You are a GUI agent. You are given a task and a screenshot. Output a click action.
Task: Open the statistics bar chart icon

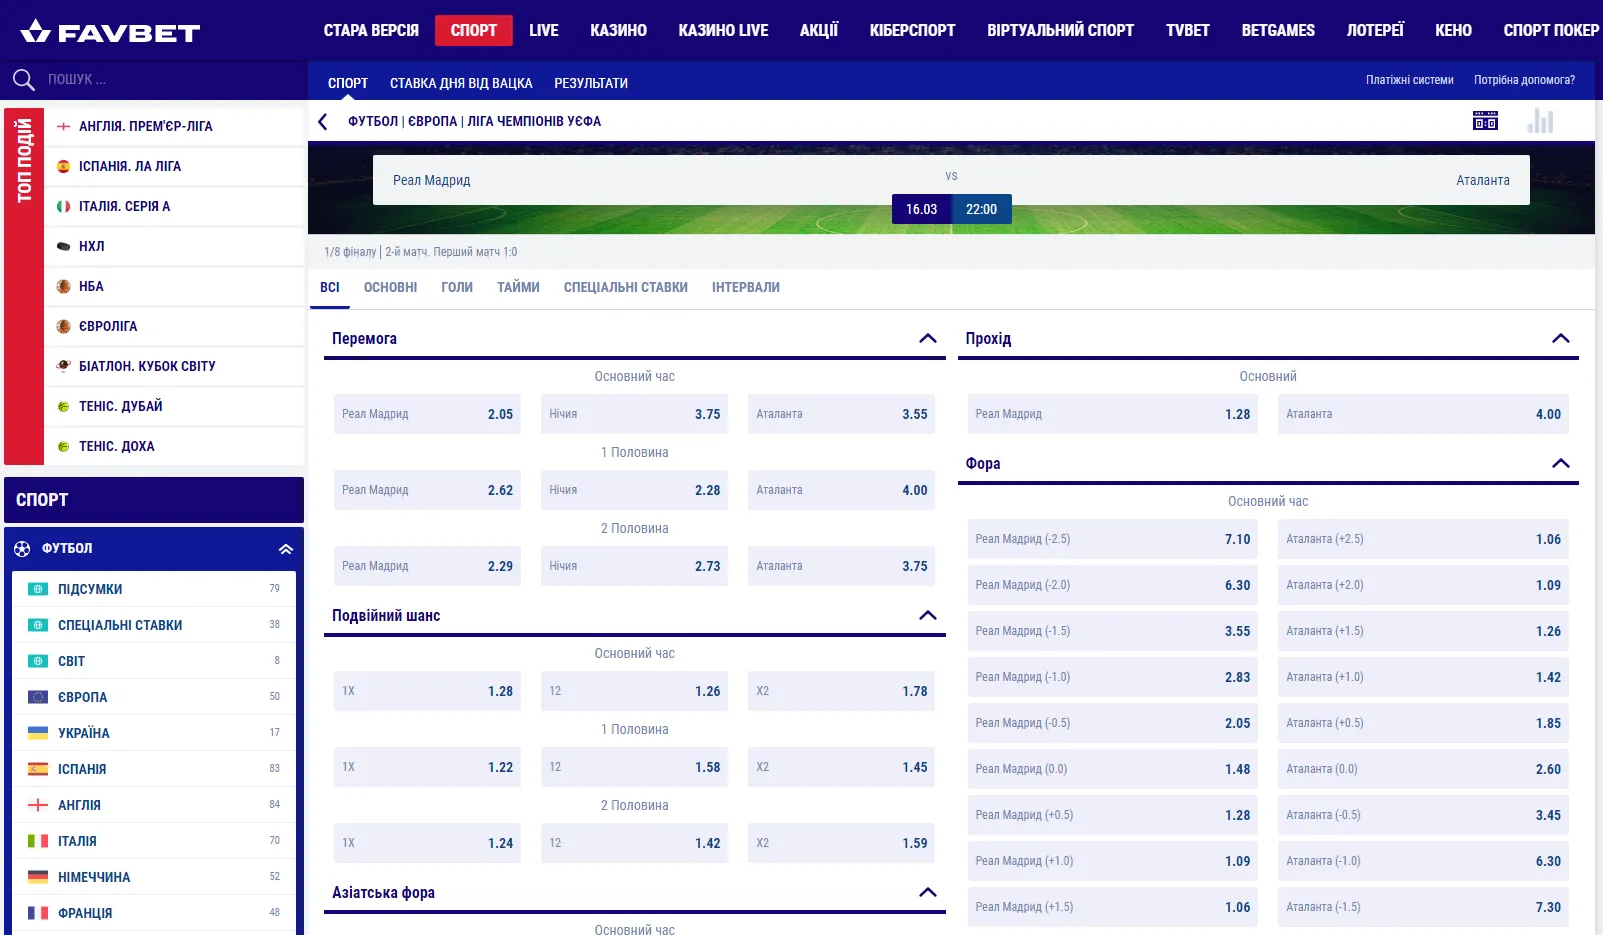1540,121
